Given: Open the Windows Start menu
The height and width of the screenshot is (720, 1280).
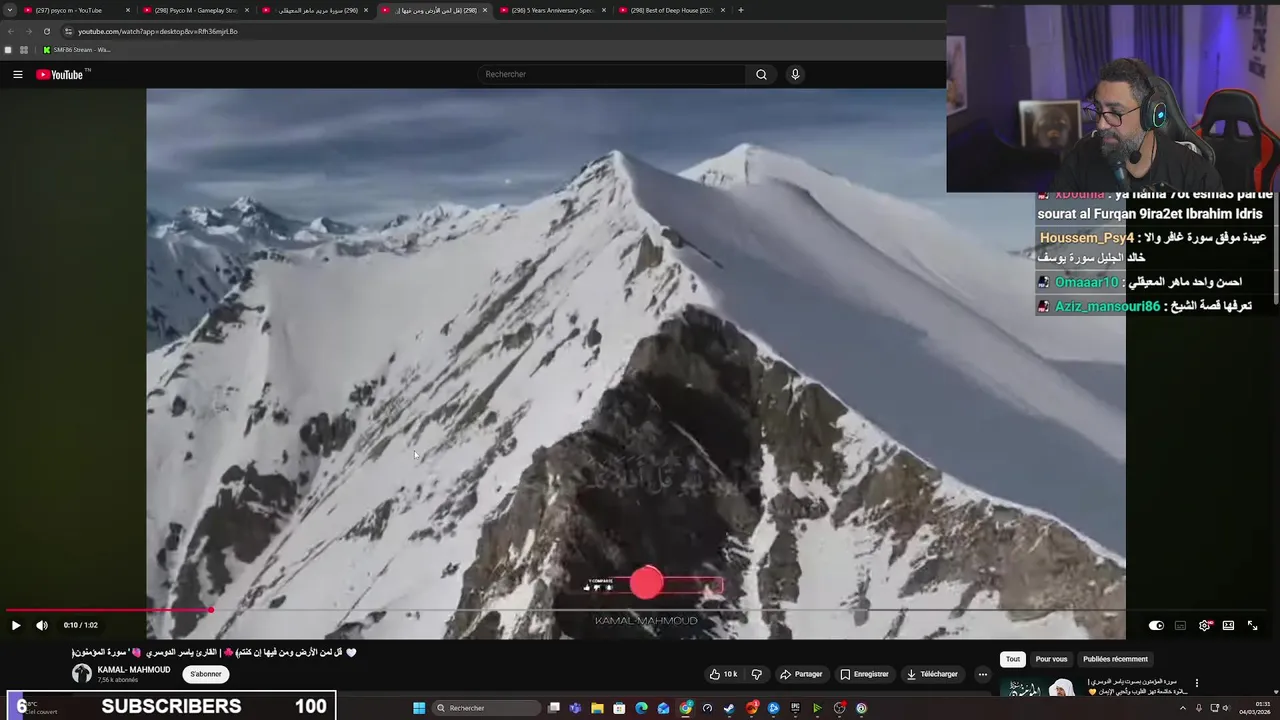Looking at the screenshot, I should pyautogui.click(x=419, y=708).
